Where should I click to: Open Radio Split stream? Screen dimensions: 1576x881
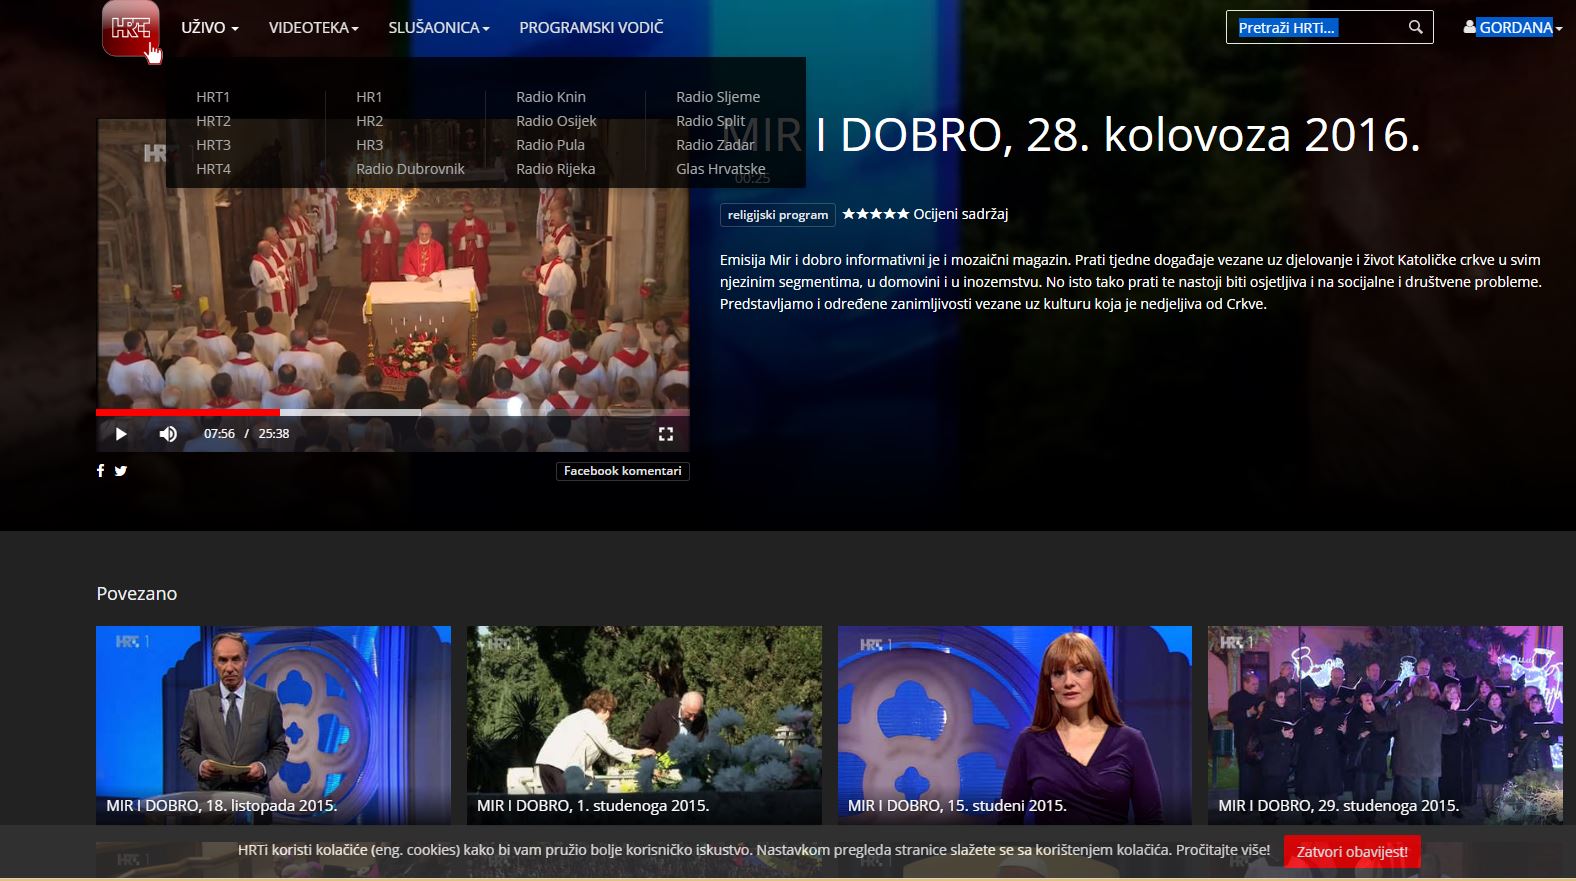pyautogui.click(x=710, y=121)
